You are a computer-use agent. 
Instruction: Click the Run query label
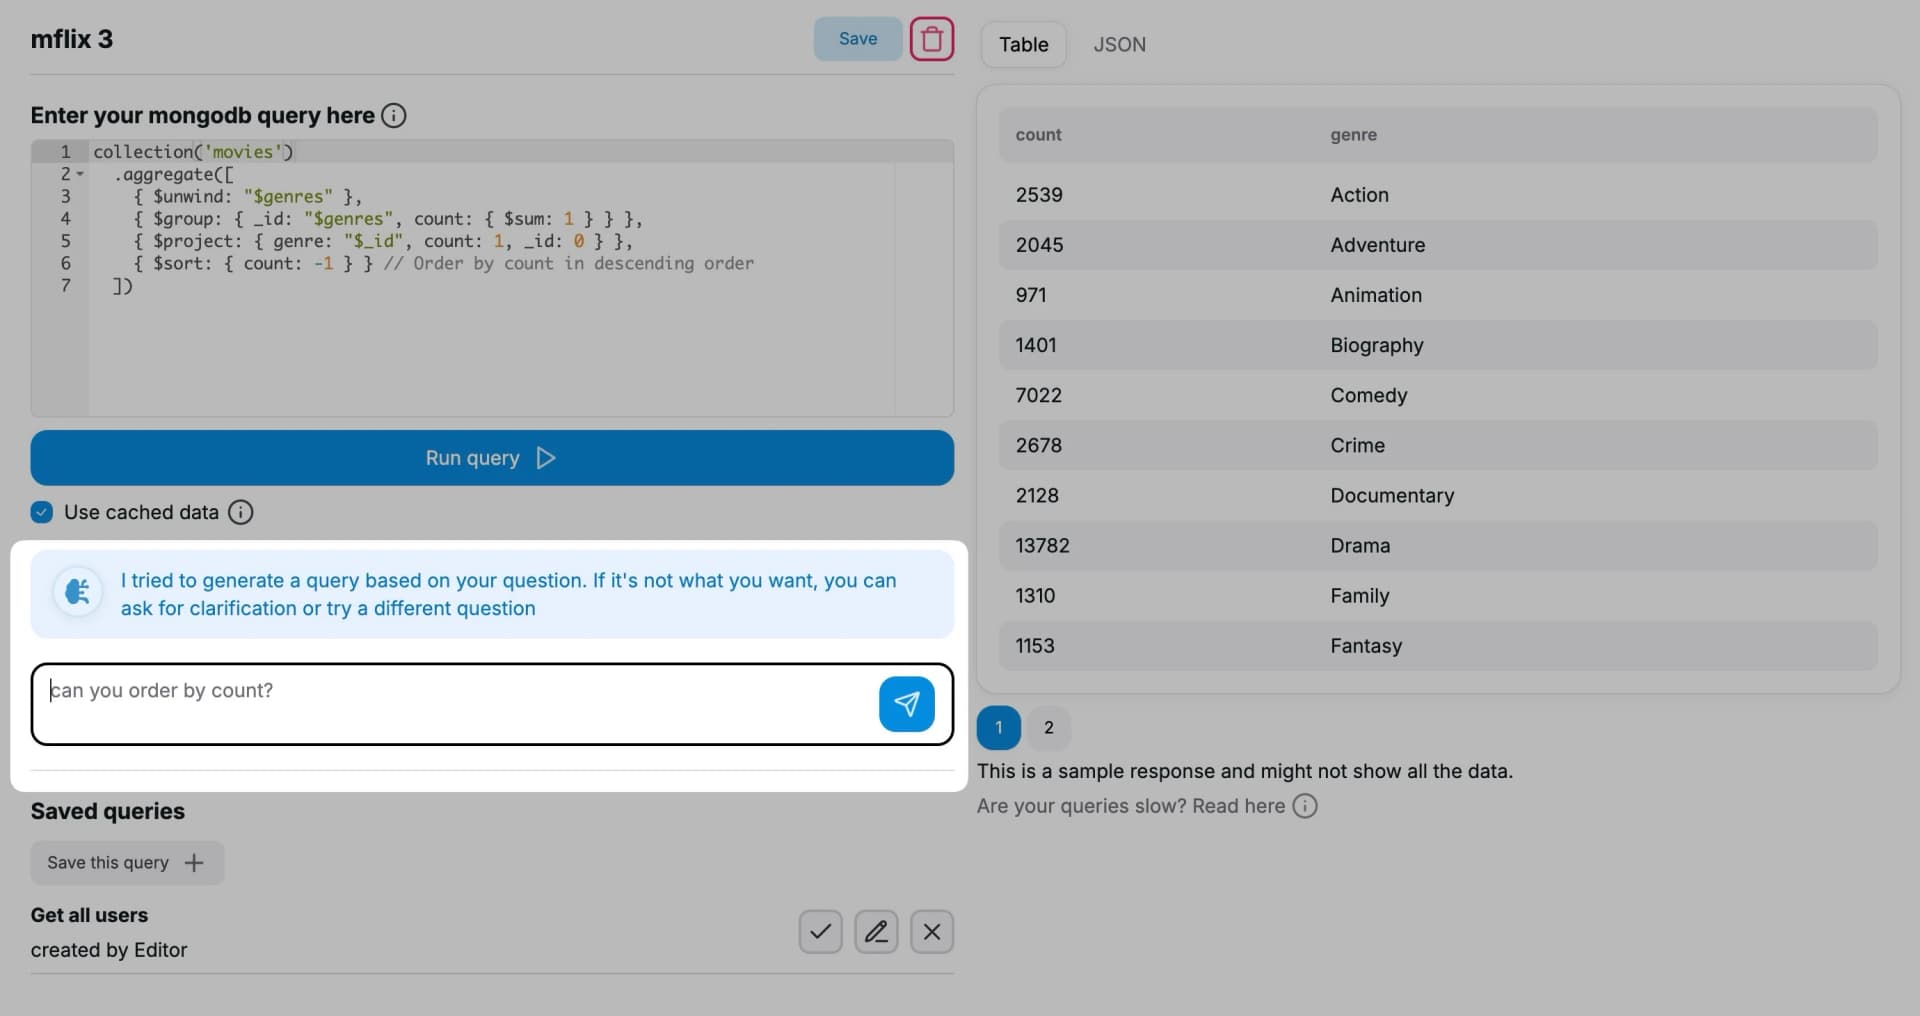[x=472, y=458]
